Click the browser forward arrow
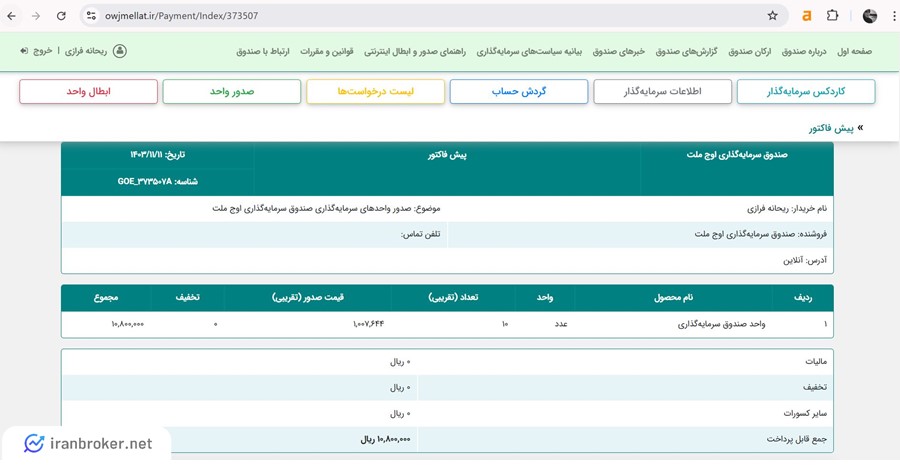Viewport: 900px width, 470px height. [x=36, y=16]
